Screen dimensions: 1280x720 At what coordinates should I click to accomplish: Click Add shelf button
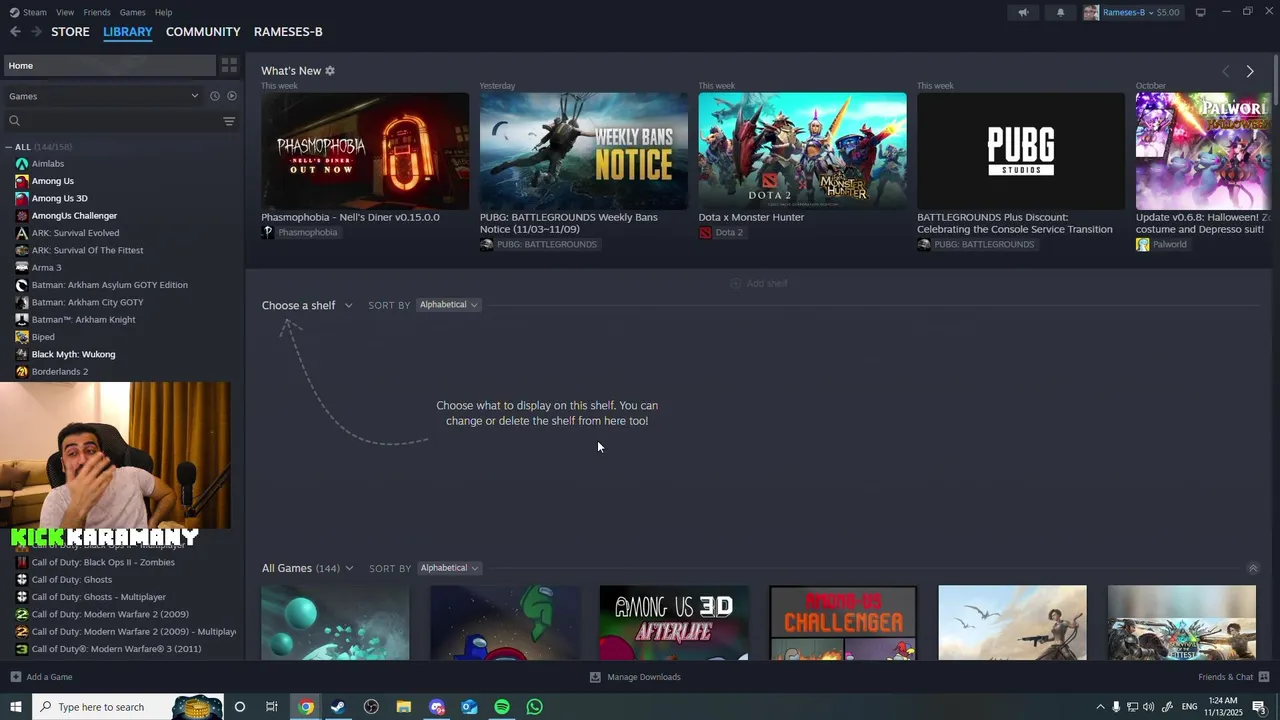click(x=759, y=284)
